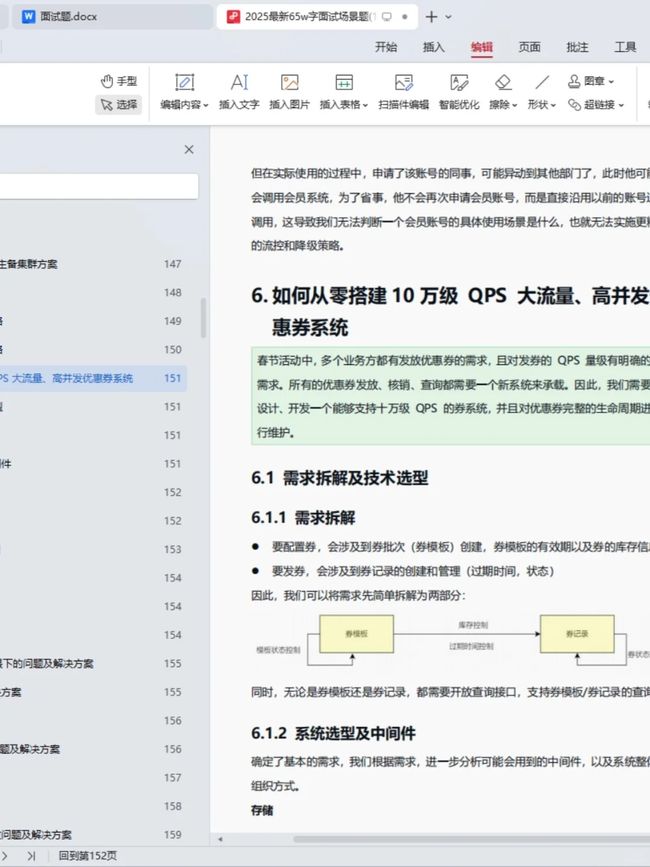Image resolution: width=650 pixels, height=867 pixels.
Task: Expand the Hyperlink (超链接) dropdown arrow
Action: 621,105
